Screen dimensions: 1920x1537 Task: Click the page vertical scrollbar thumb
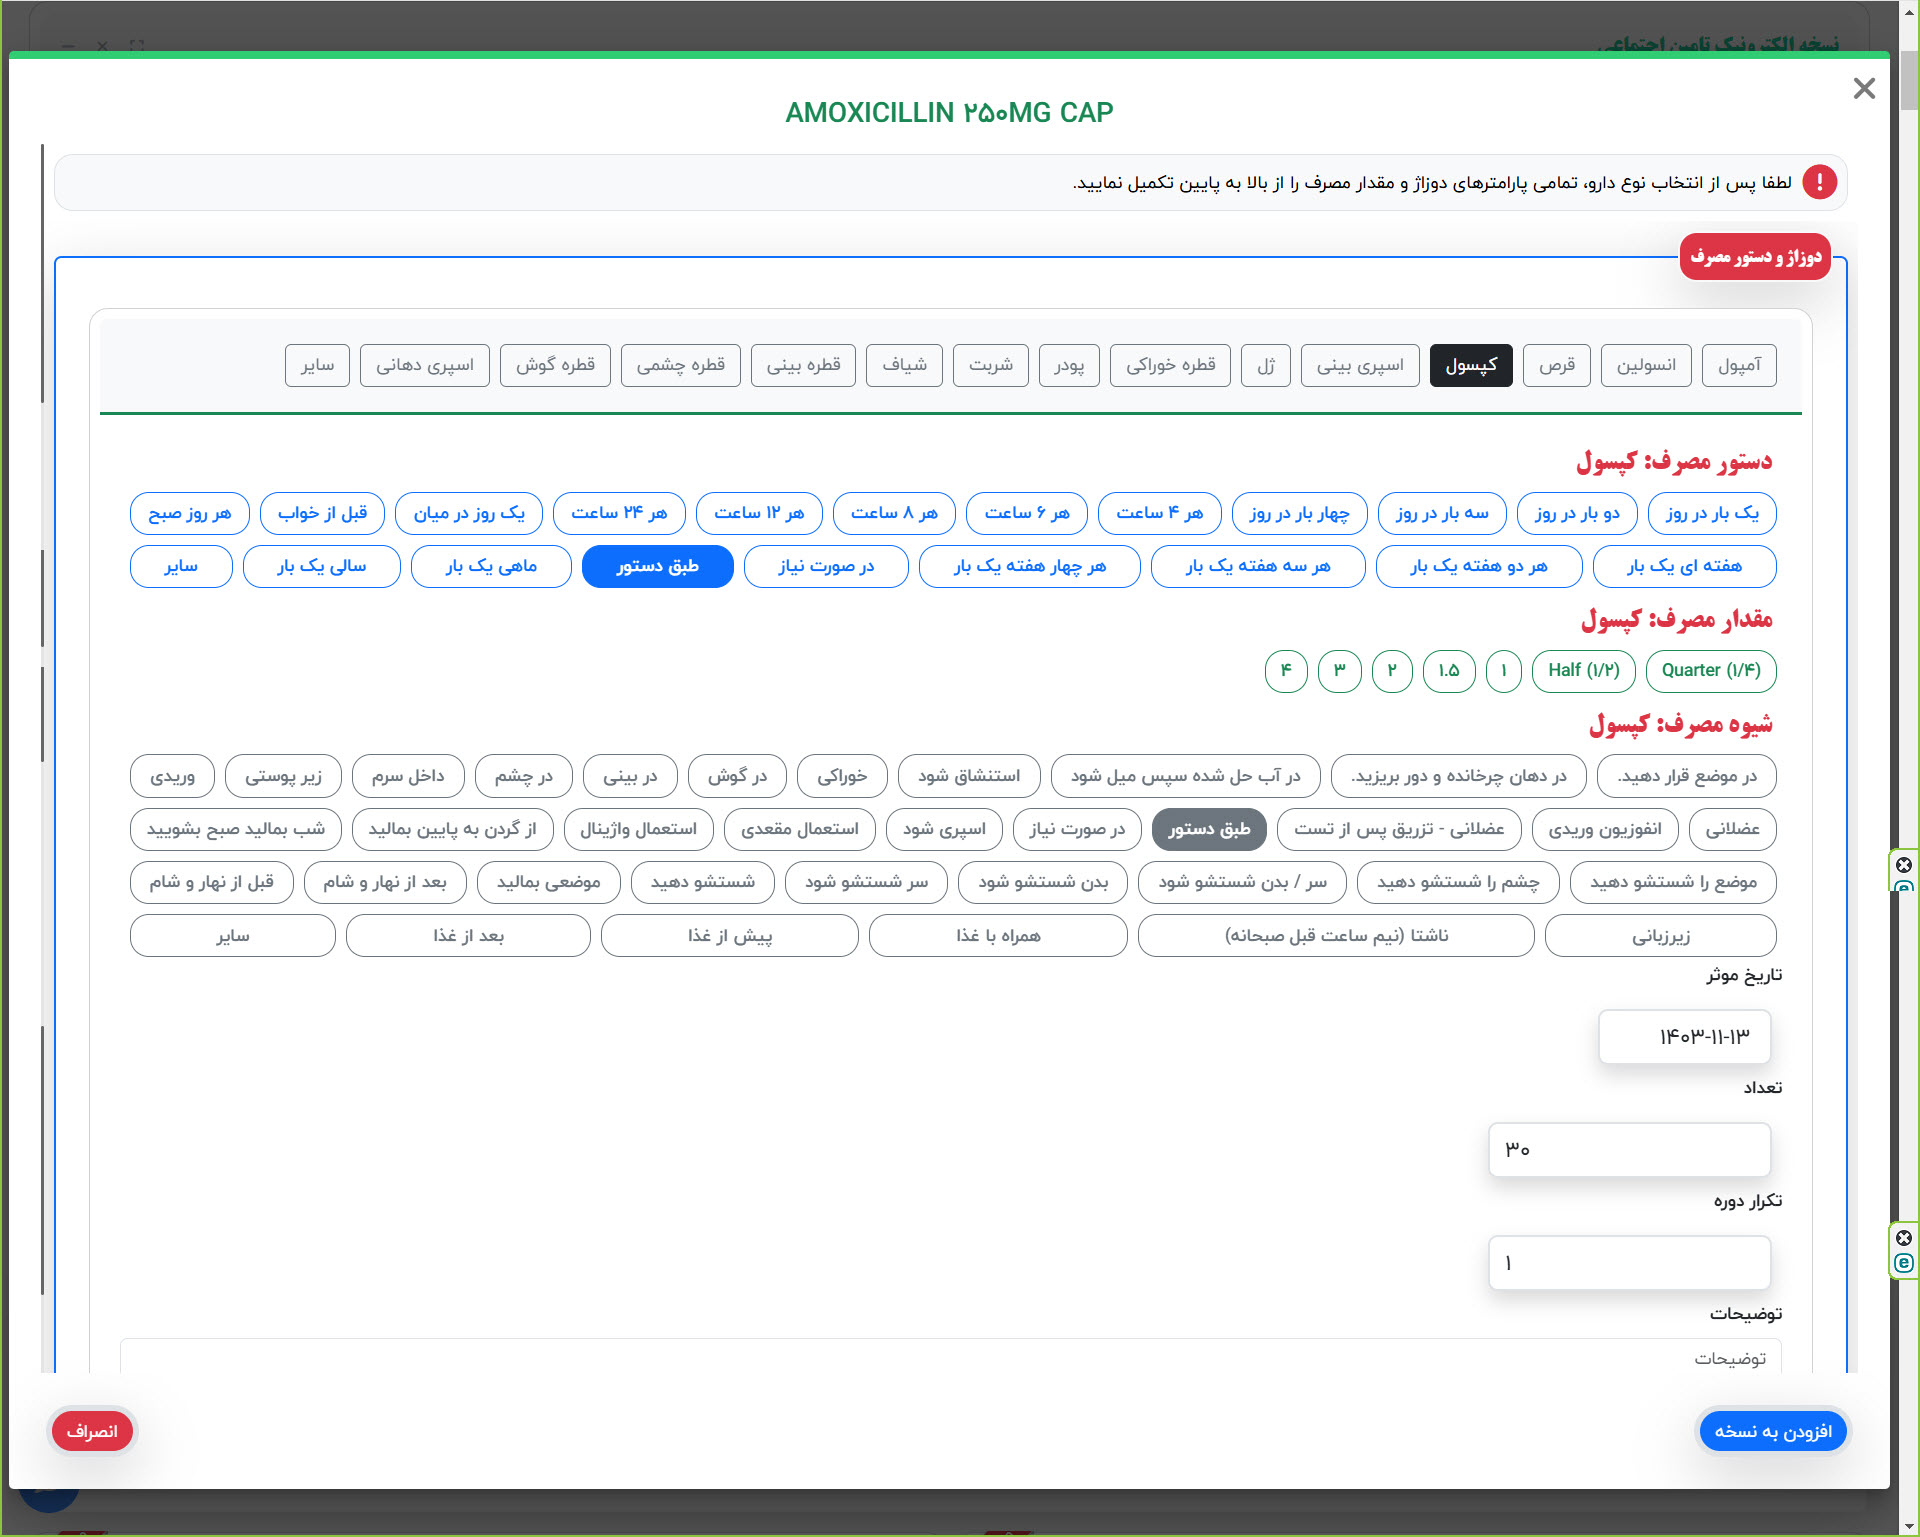tap(1908, 80)
